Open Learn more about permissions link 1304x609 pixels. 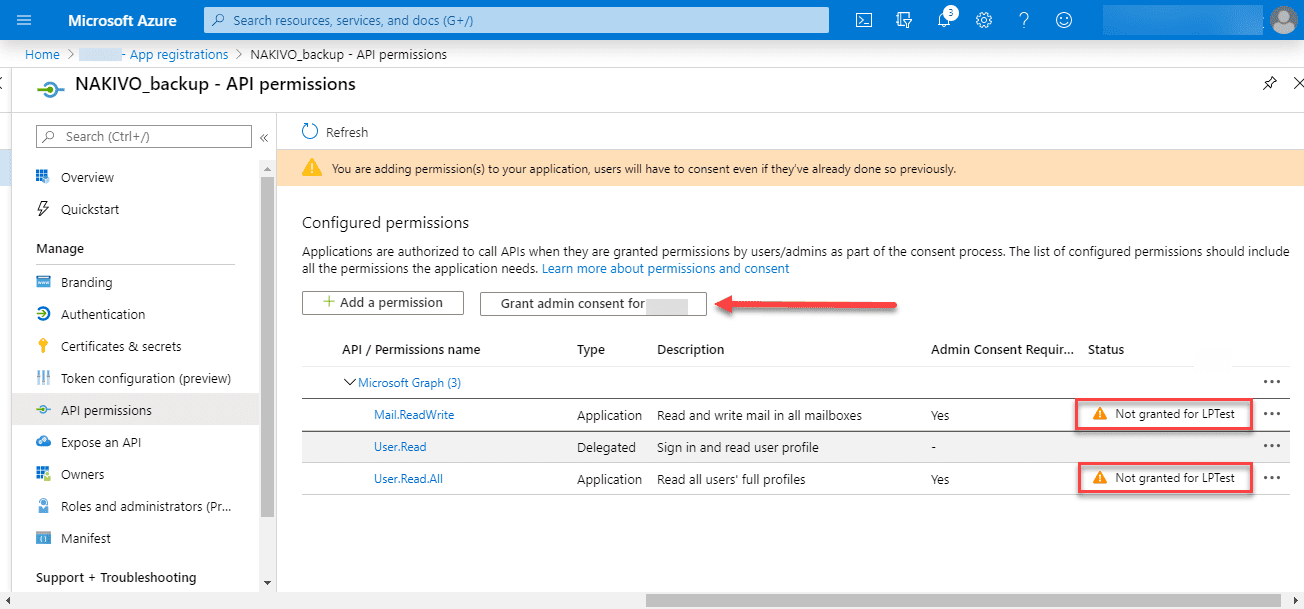[x=665, y=269]
